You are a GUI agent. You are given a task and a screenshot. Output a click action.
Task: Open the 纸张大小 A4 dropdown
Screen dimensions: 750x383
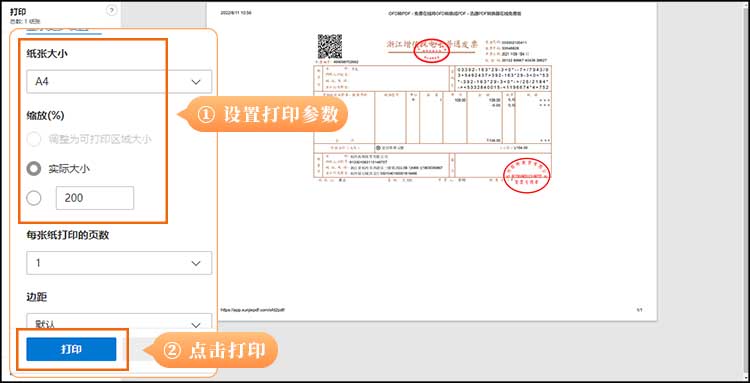119,82
